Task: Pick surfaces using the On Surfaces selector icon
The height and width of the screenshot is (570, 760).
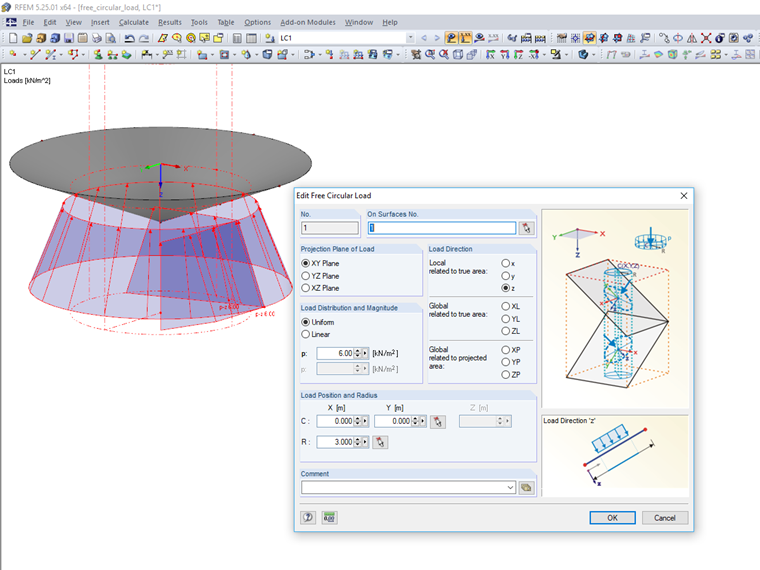Action: [x=526, y=228]
